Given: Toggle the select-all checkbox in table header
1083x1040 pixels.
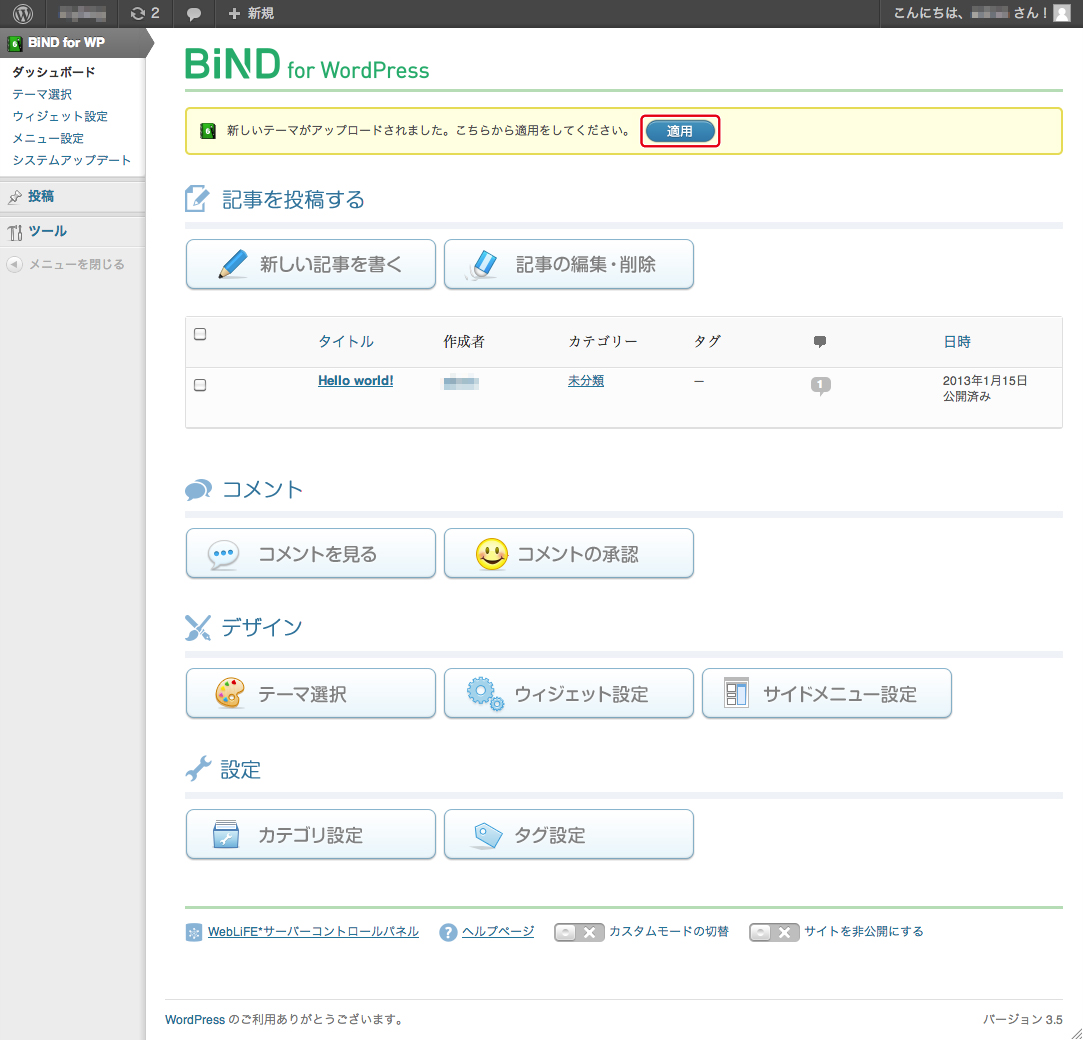Looking at the screenshot, I should [200, 334].
